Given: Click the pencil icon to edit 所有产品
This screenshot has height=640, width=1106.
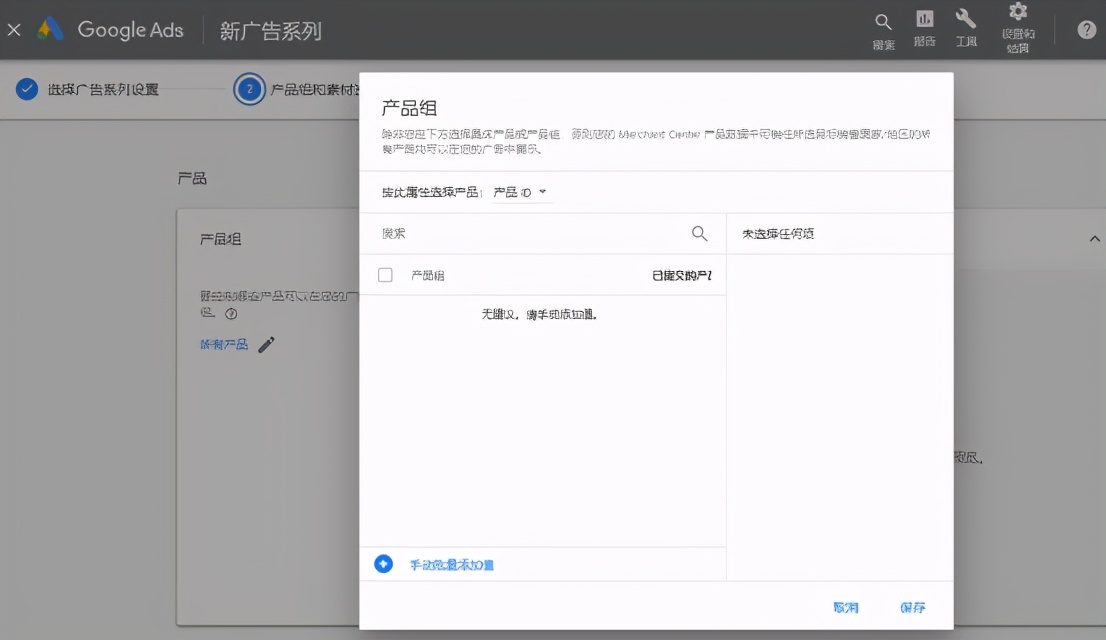Looking at the screenshot, I should 265,343.
